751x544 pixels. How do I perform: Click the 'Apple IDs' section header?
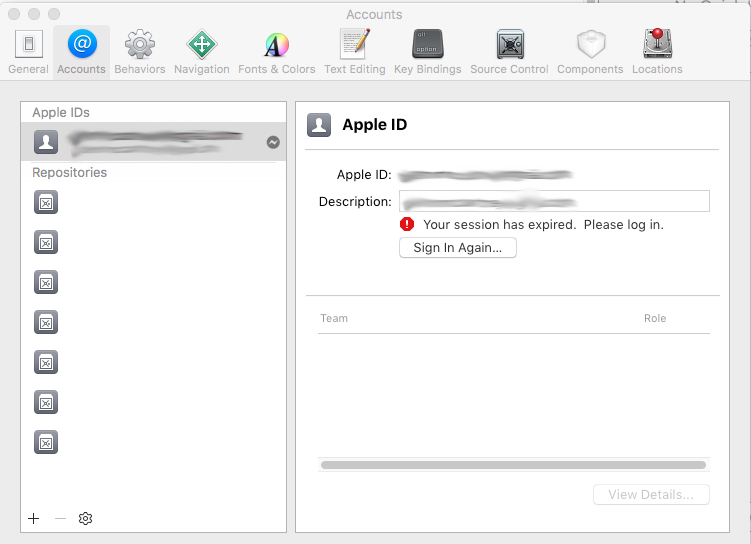click(61, 113)
